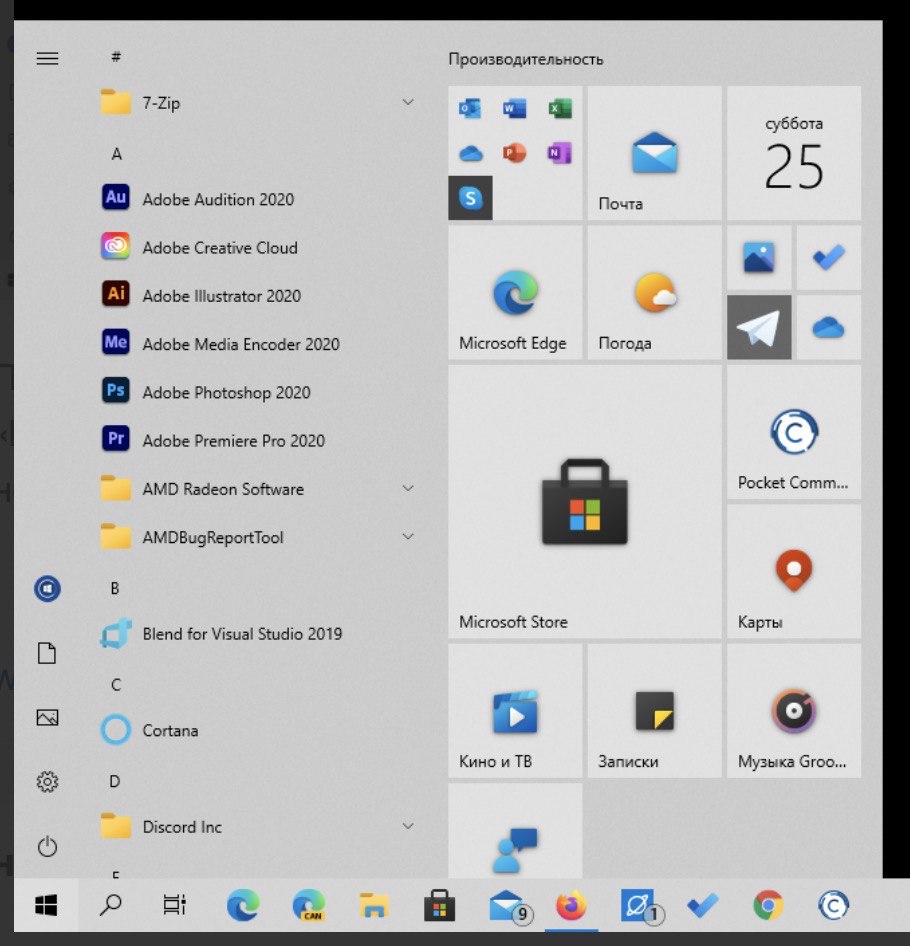The width and height of the screenshot is (910, 946).
Task: Launch Adobe Creative Cloud
Action: [x=256, y=247]
